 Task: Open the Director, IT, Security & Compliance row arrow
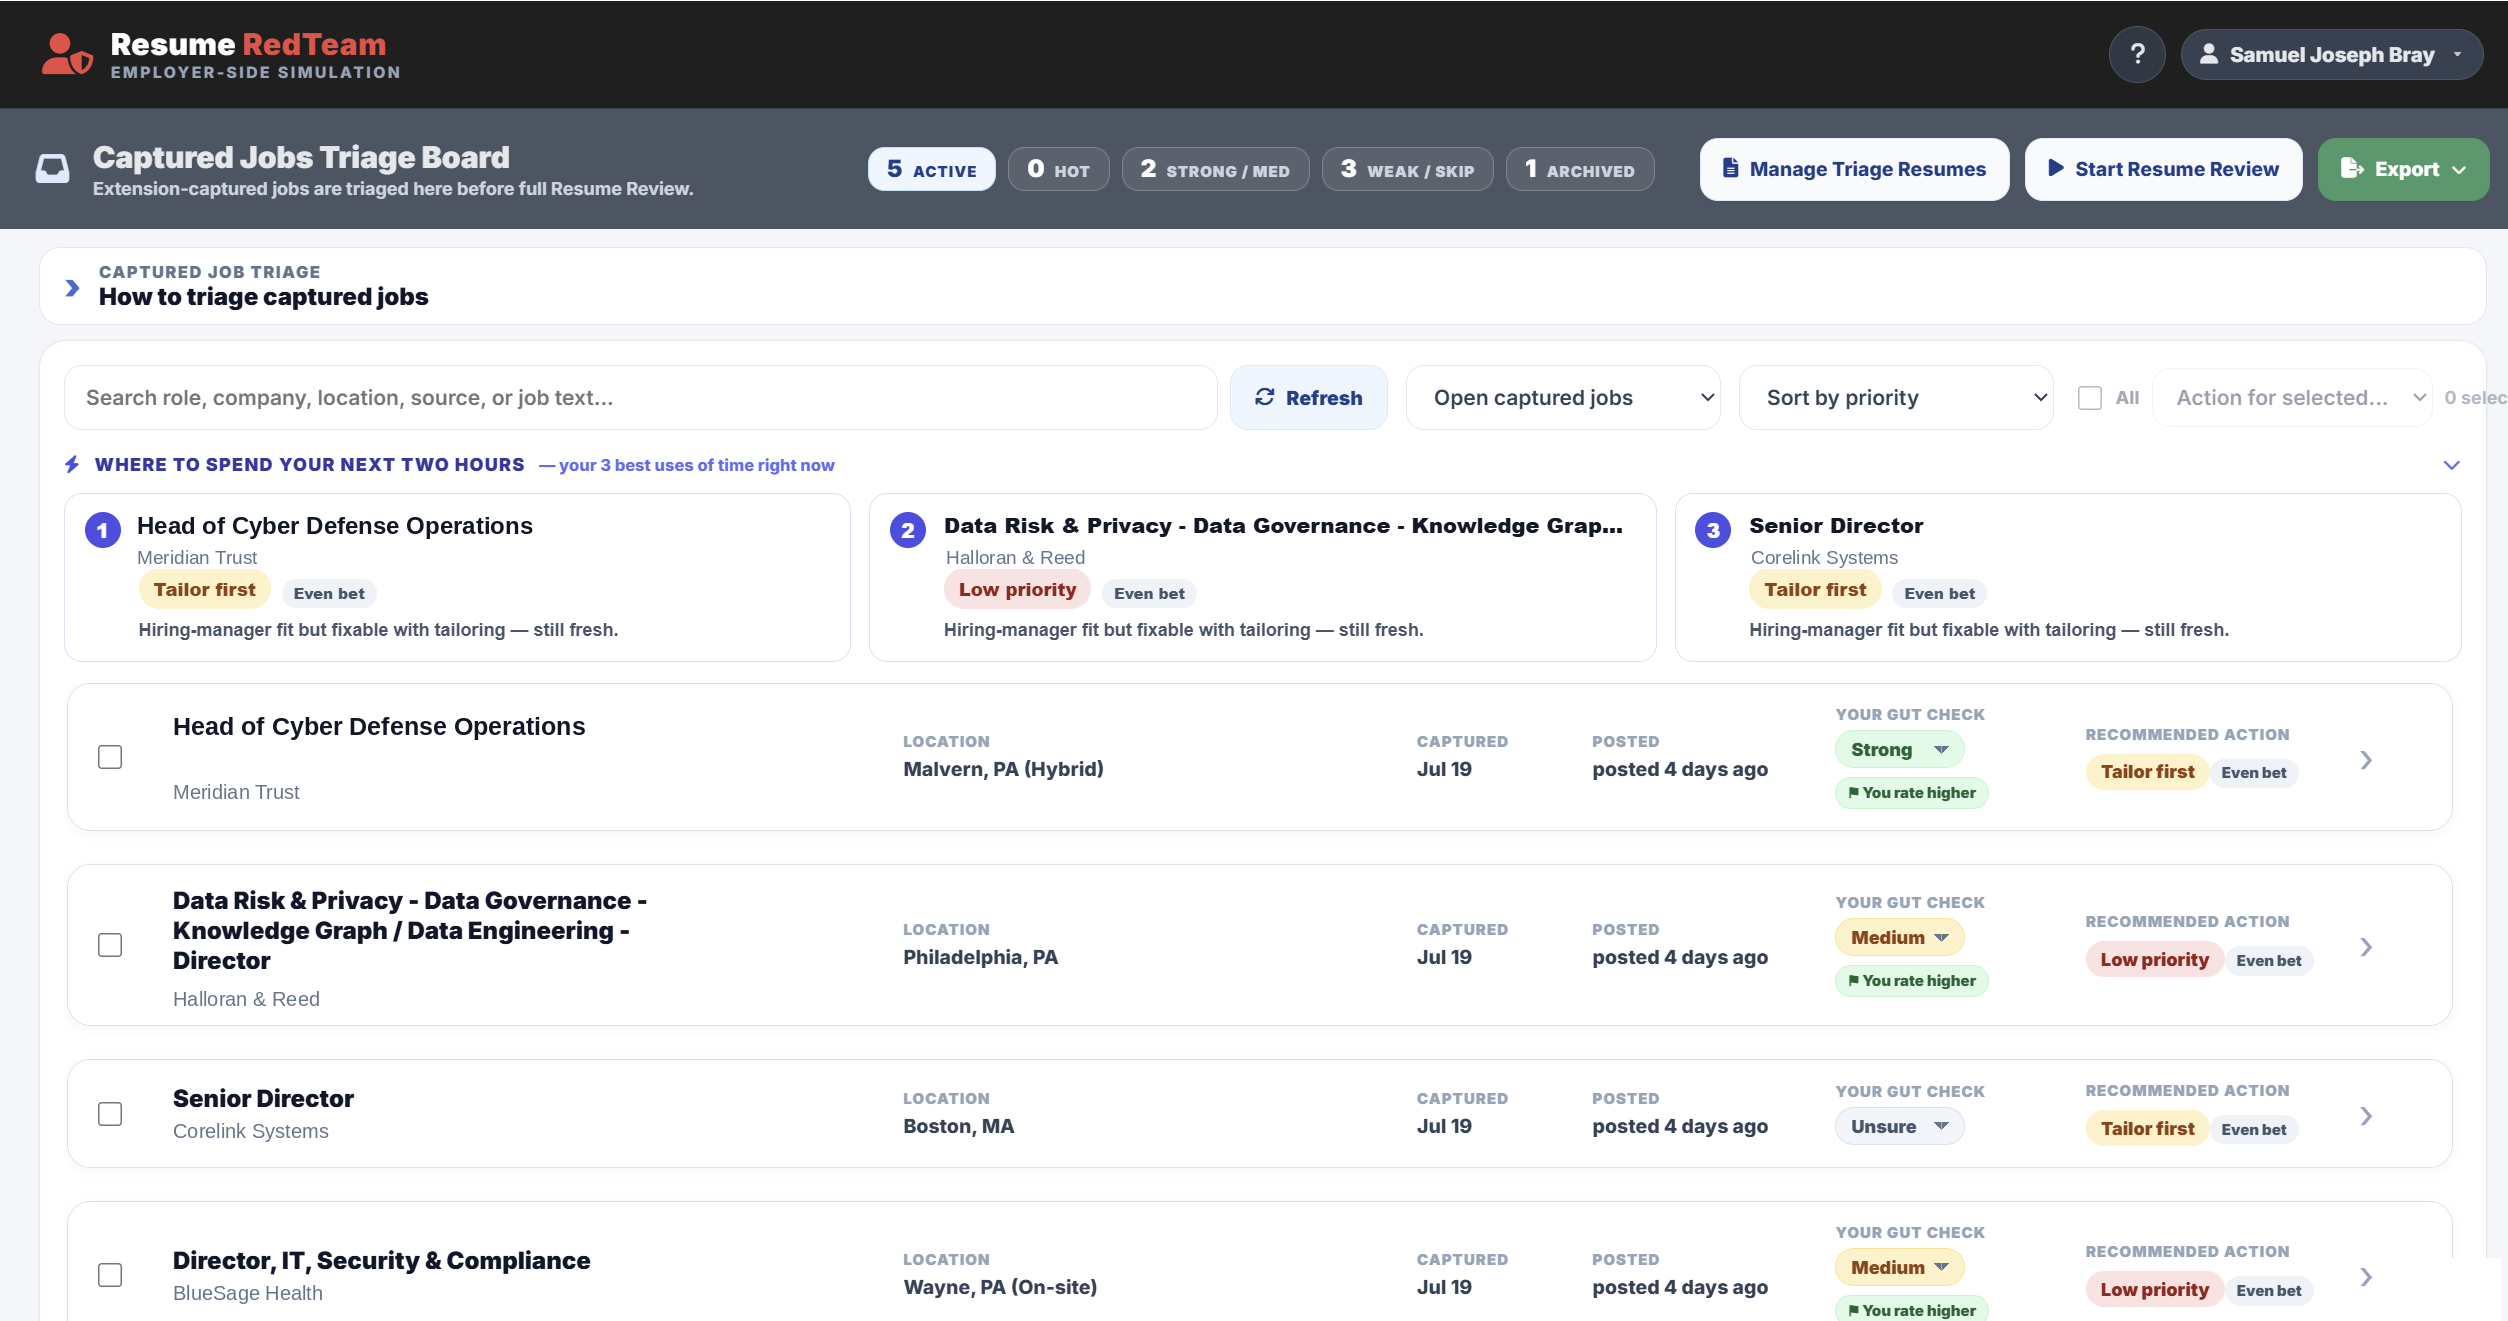coord(2366,1277)
